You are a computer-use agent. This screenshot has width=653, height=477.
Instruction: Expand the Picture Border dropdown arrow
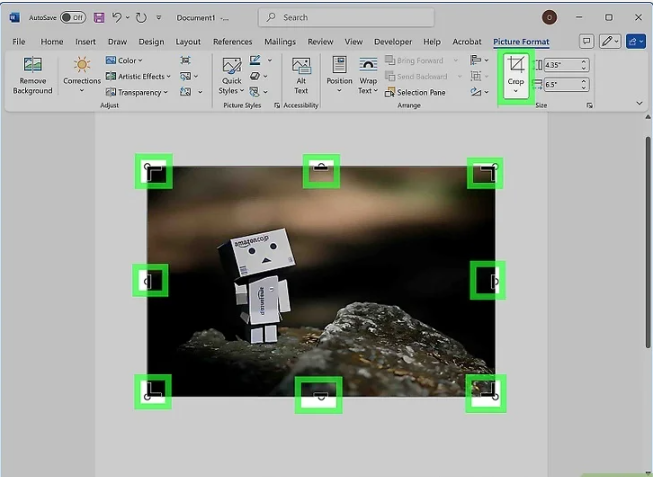click(270, 60)
